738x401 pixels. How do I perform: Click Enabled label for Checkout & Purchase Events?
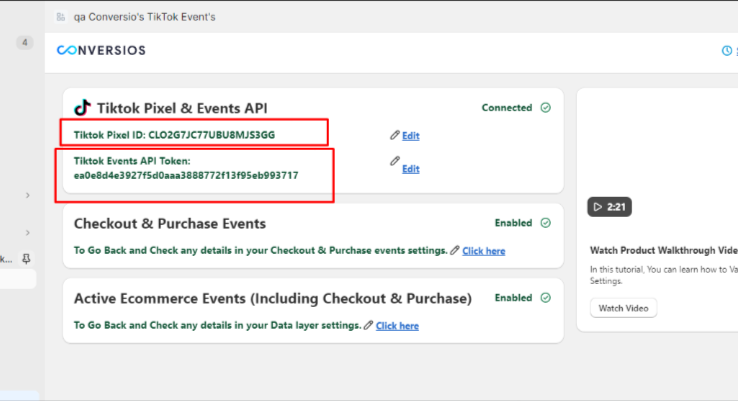(x=513, y=223)
